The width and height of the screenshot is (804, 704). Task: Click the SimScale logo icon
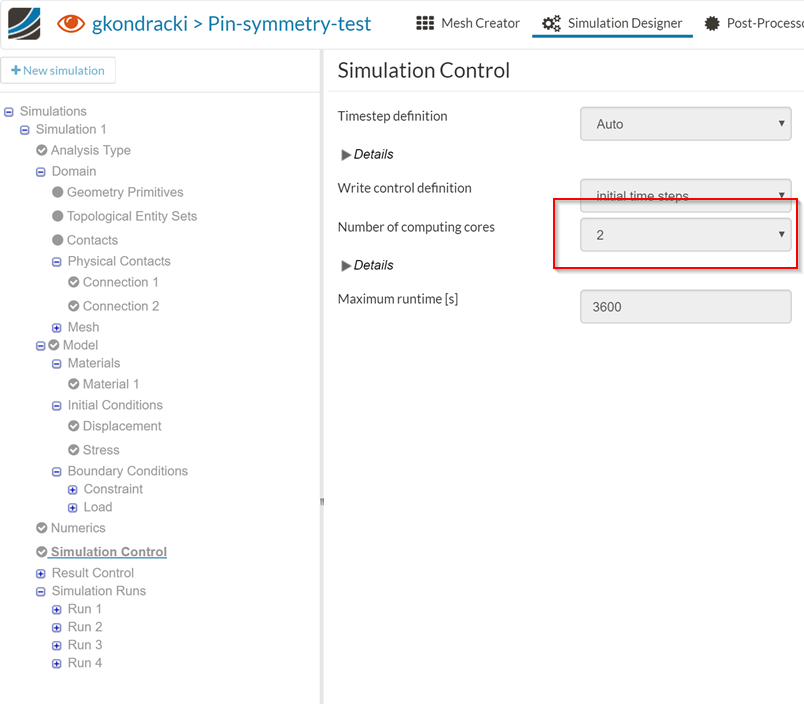click(x=24, y=23)
